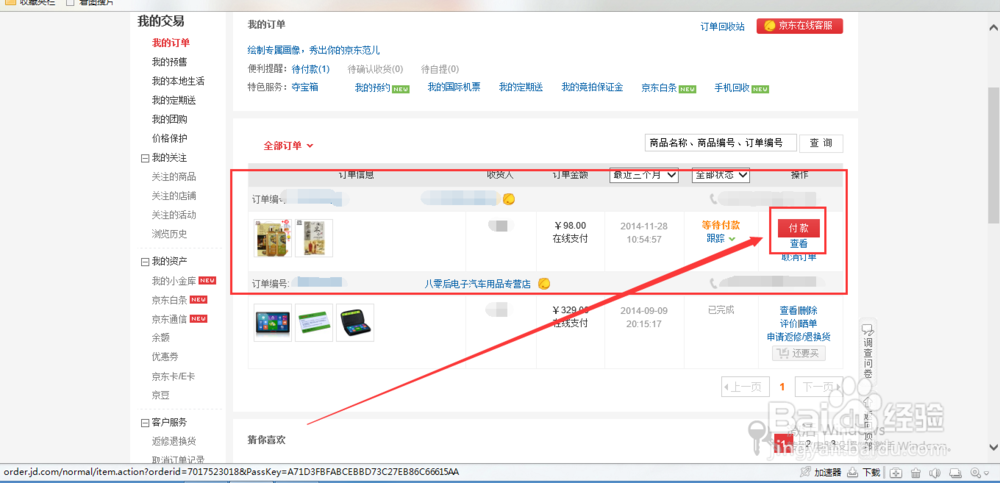The width and height of the screenshot is (1000, 483).
Task: Click the 取消订单 link
Action: coord(798,258)
